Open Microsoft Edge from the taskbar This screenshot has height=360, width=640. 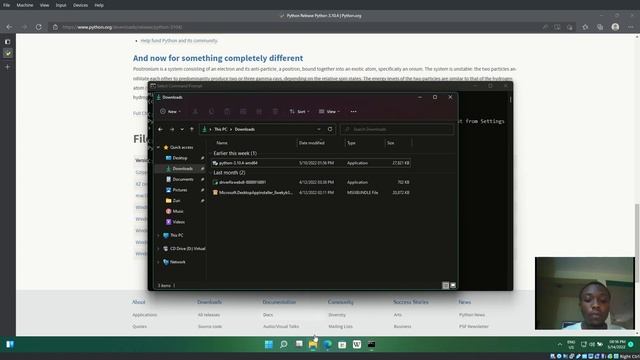point(327,344)
